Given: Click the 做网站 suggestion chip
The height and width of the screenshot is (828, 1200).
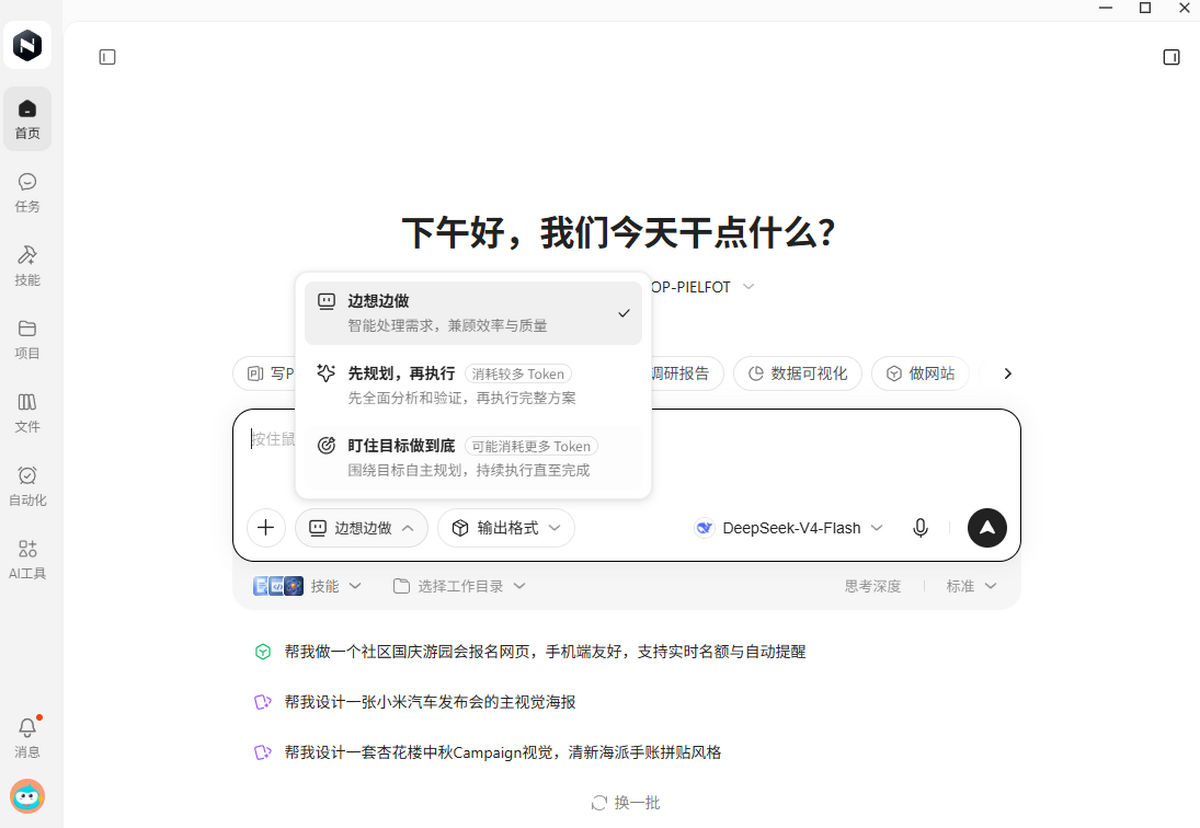Looking at the screenshot, I should click(x=920, y=373).
